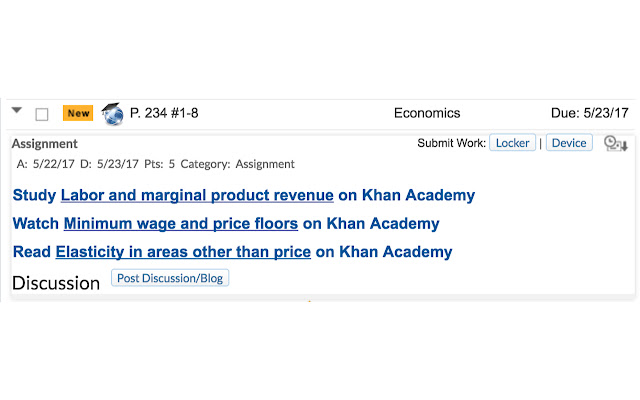Submit work using the Locker button
640x400 pixels.
pyautogui.click(x=512, y=143)
